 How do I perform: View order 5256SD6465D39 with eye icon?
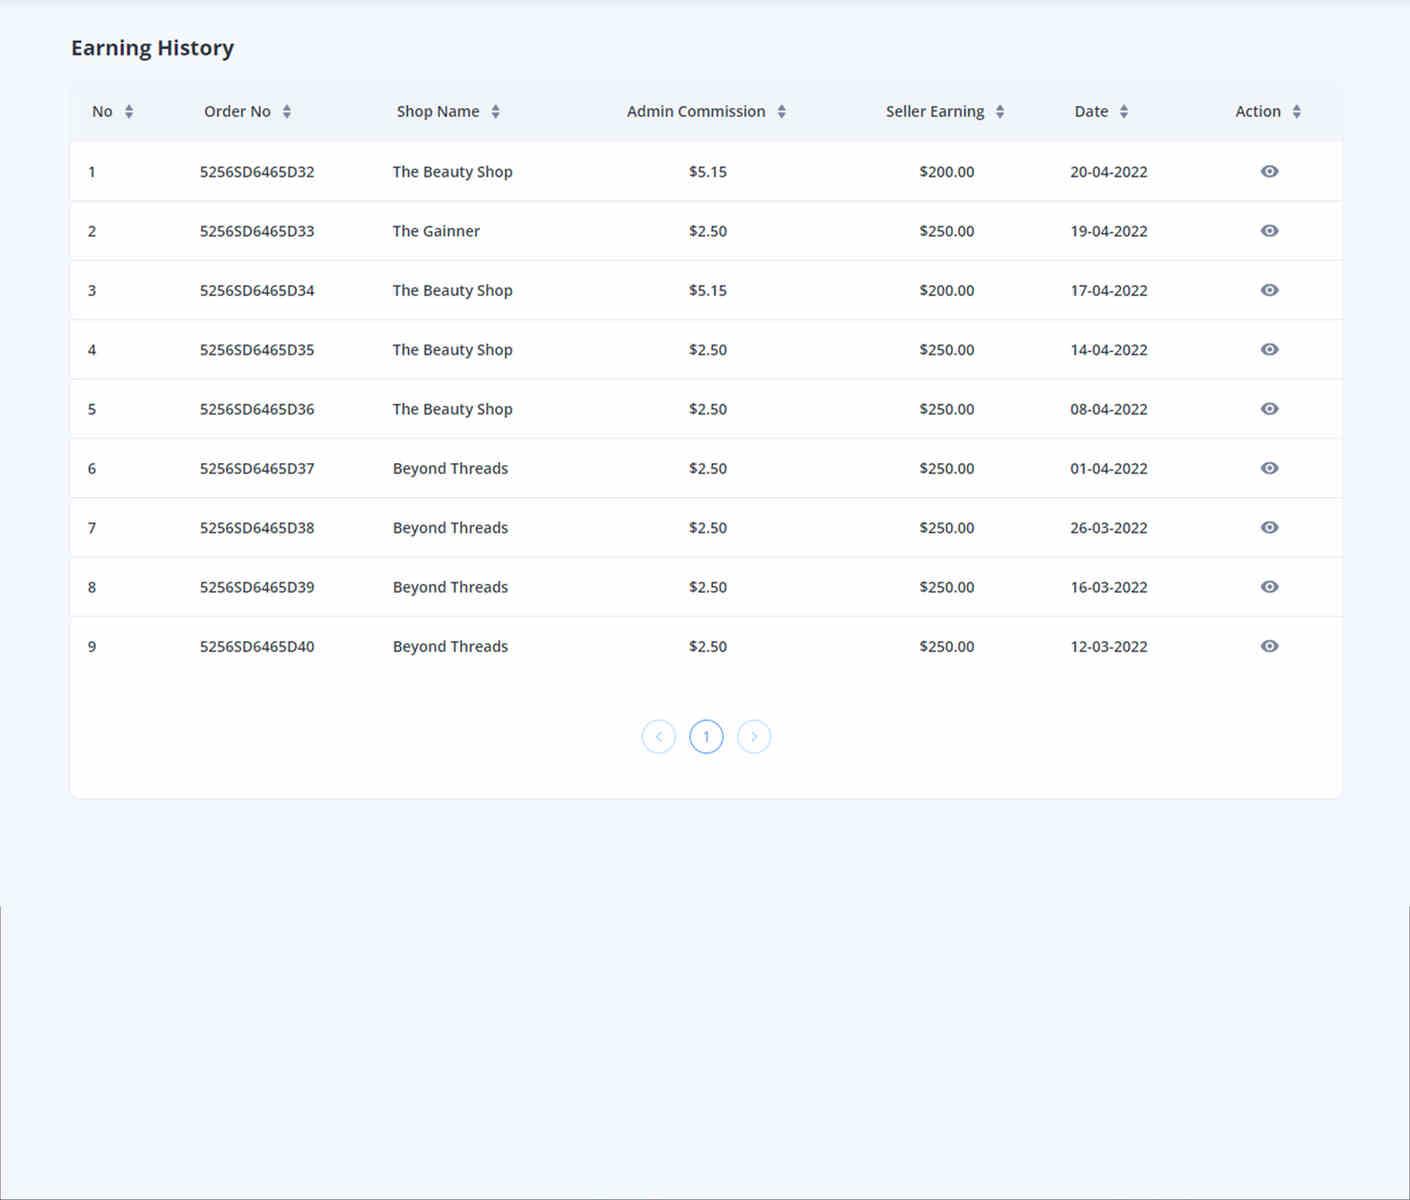coord(1269,587)
